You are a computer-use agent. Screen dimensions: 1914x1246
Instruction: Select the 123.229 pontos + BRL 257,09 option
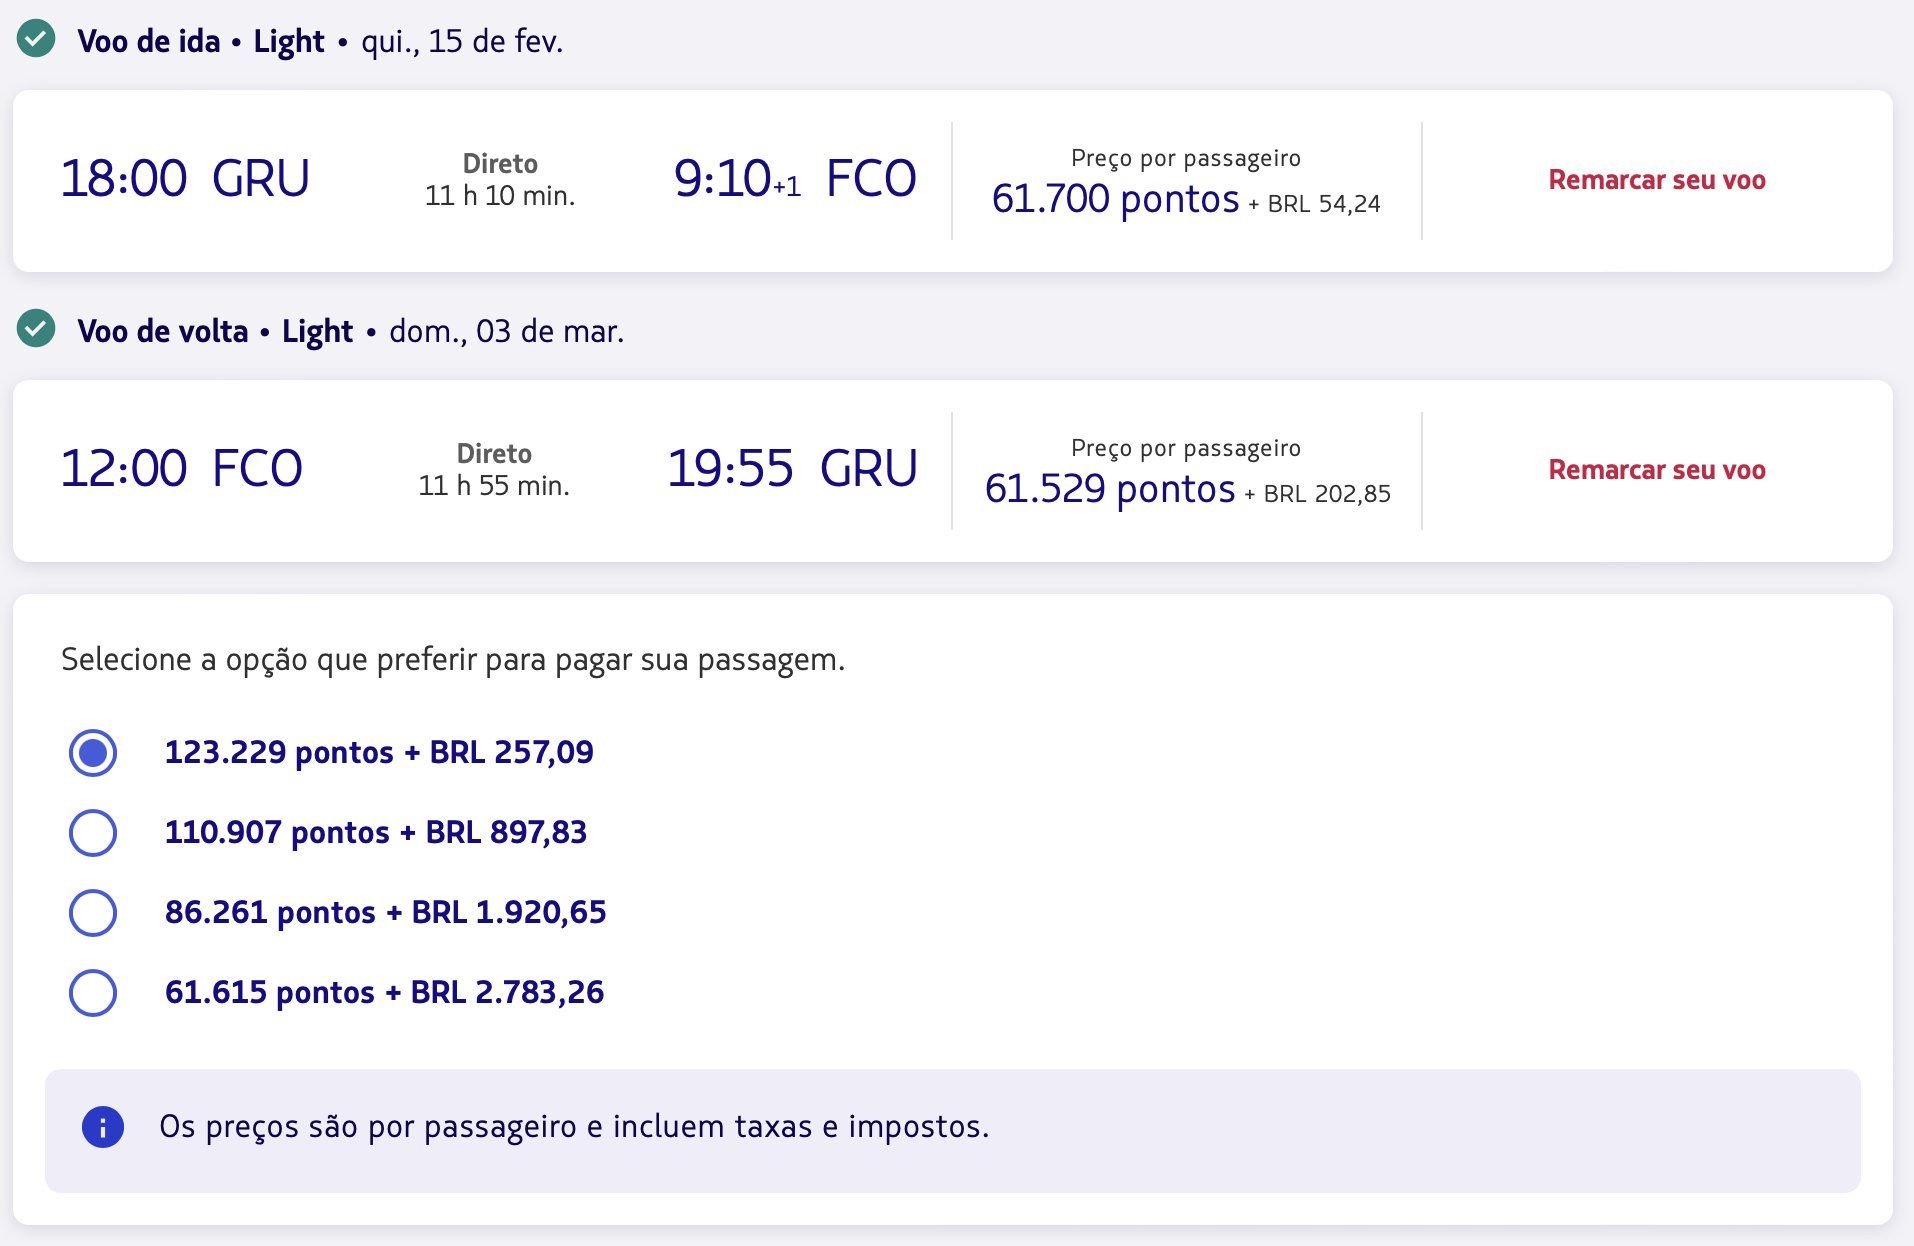tap(93, 753)
